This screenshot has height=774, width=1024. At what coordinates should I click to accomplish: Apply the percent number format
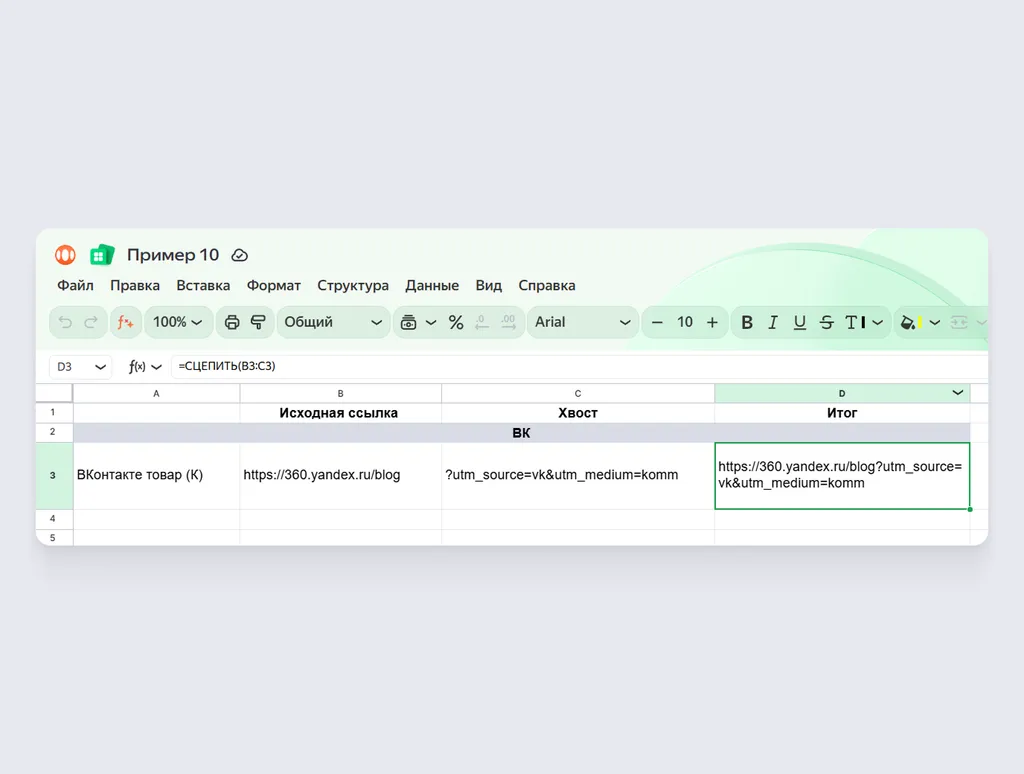tap(456, 322)
